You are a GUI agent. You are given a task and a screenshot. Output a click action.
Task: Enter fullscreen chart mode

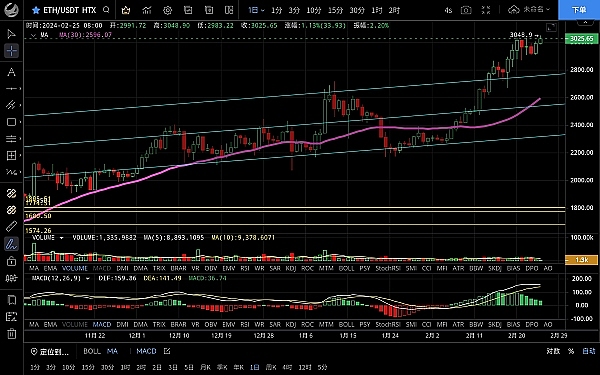click(x=486, y=10)
